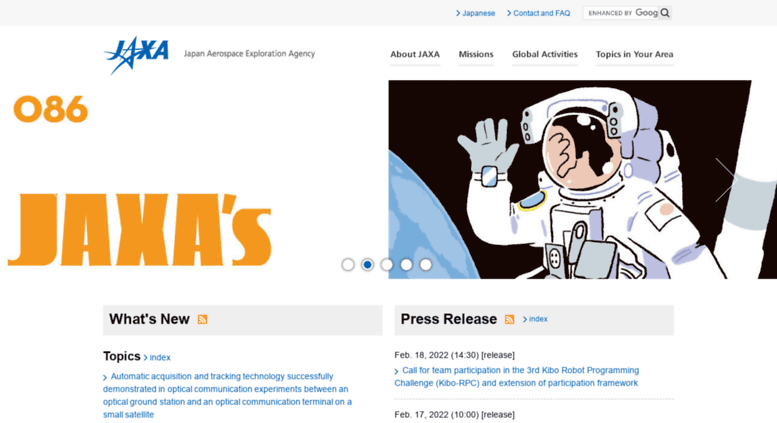Select the third carousel slide dot
The width and height of the screenshot is (777, 423).
(387, 264)
